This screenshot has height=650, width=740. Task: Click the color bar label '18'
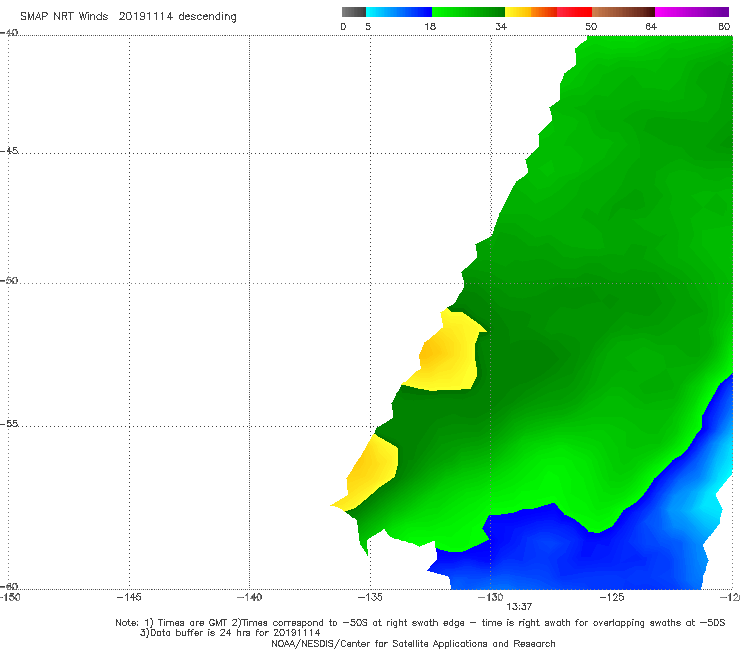[x=430, y=27]
